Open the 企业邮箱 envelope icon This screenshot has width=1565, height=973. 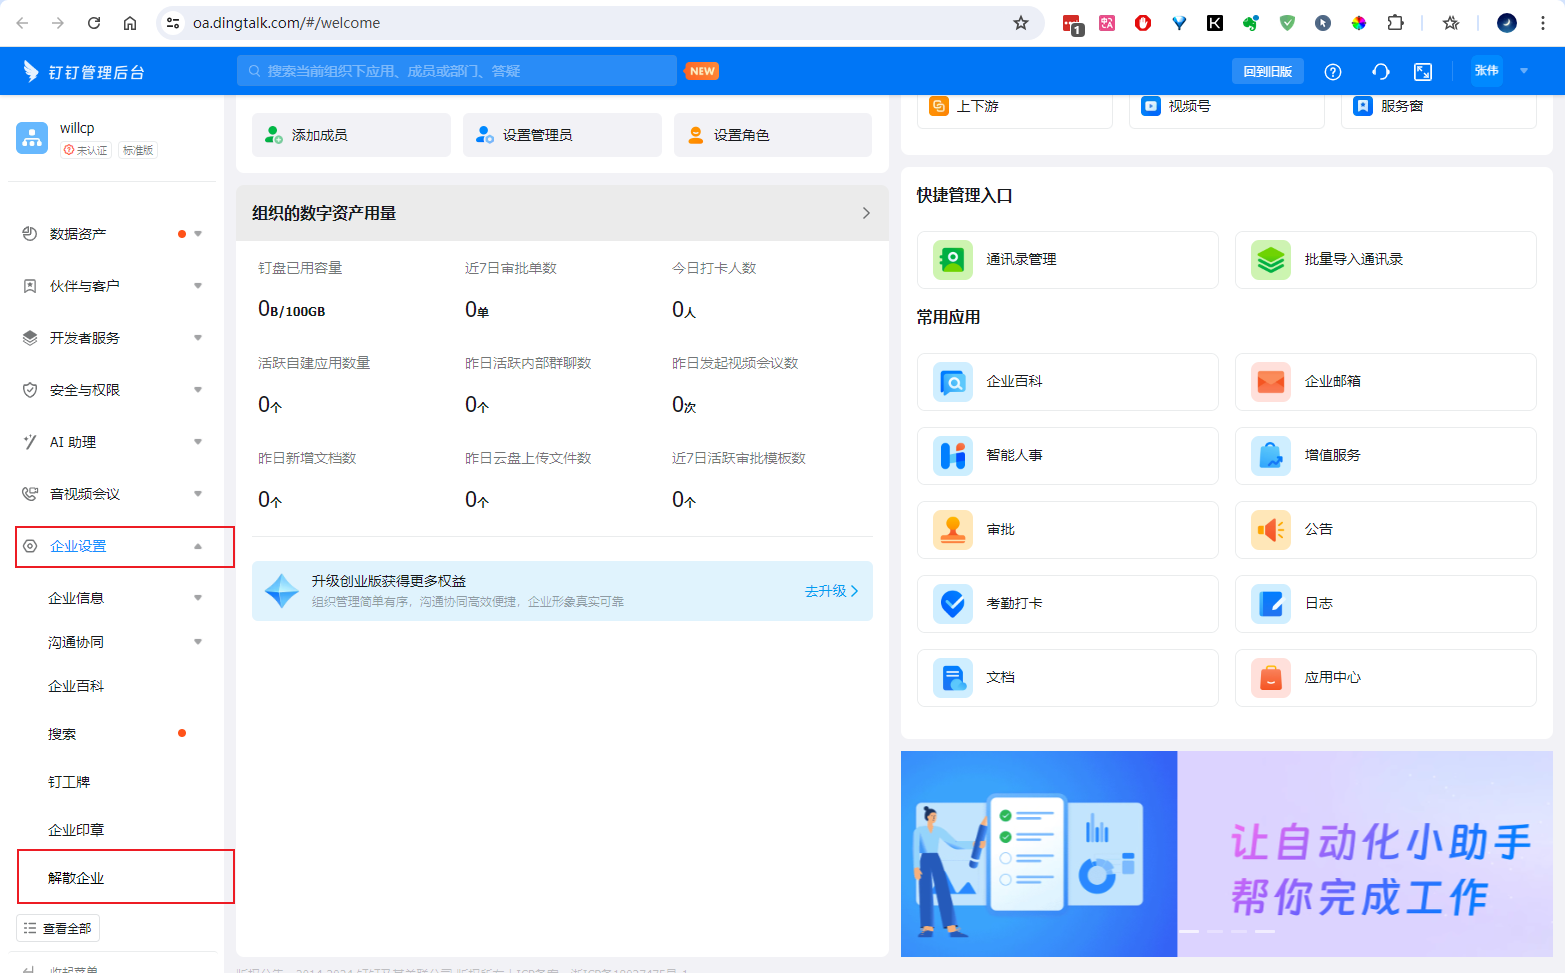(1270, 382)
